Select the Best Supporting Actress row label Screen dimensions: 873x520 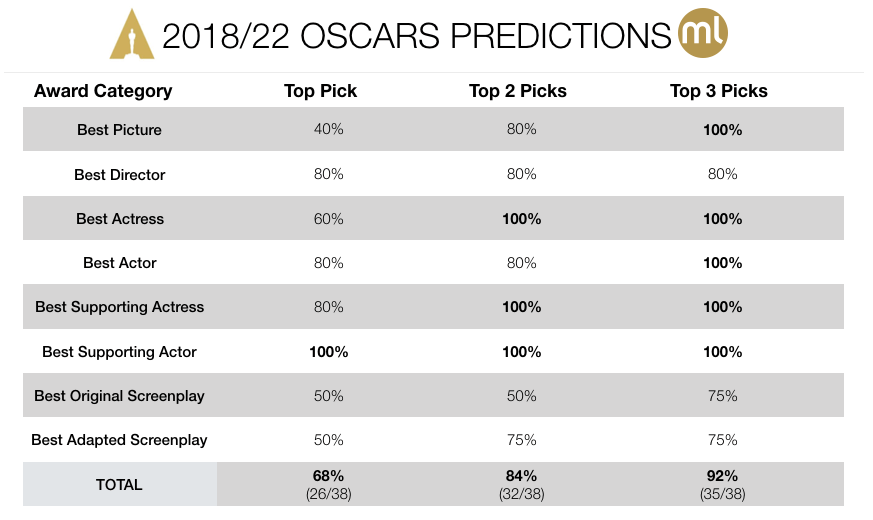point(119,307)
